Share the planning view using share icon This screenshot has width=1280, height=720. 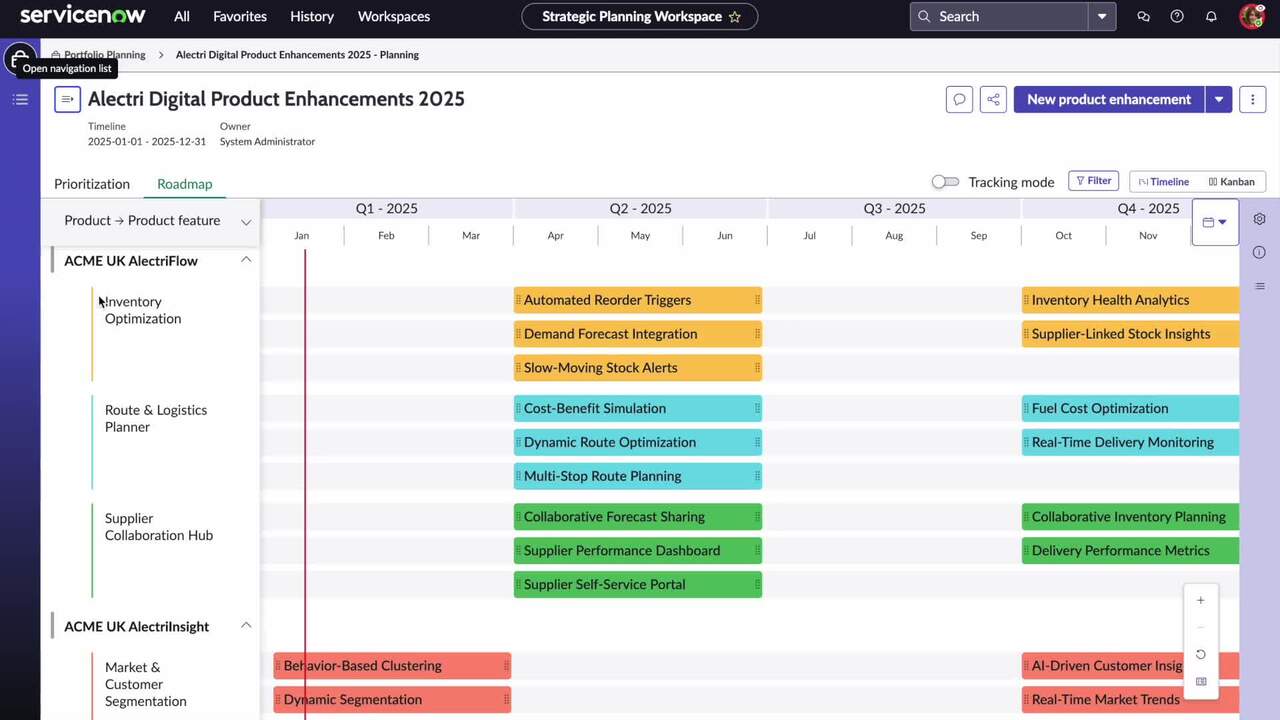coord(993,99)
